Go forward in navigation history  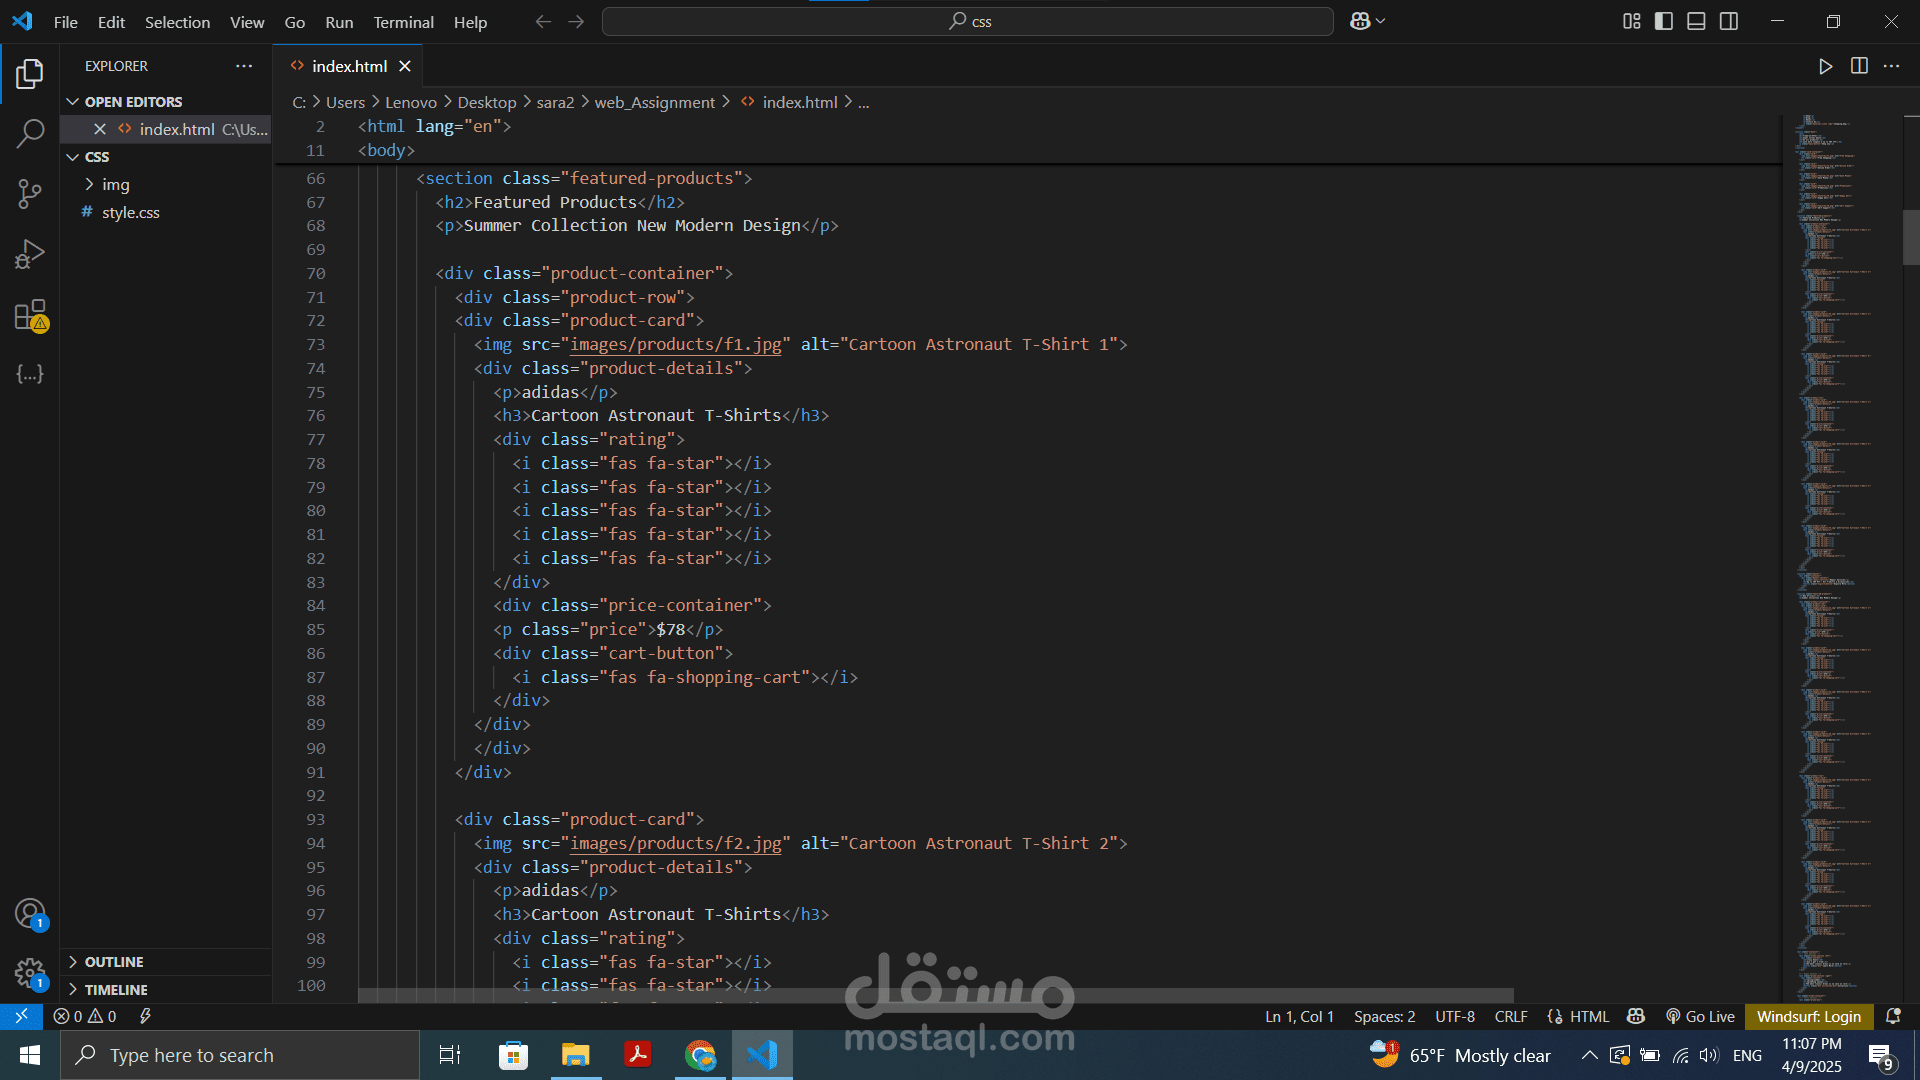click(x=576, y=21)
